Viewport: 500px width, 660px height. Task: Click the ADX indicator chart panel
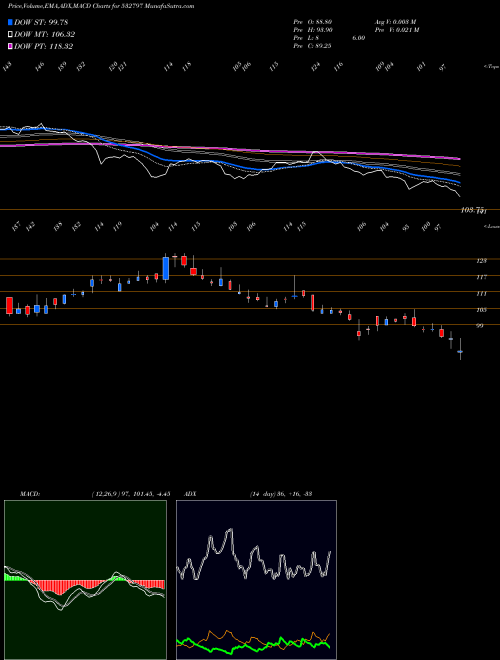pos(256,580)
